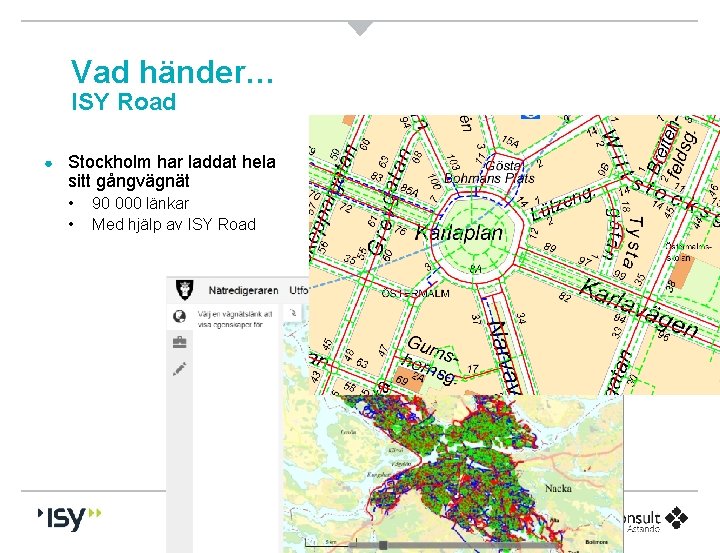The image size is (720, 553).
Task: Click the 5 km scale bar
Action: point(331,544)
